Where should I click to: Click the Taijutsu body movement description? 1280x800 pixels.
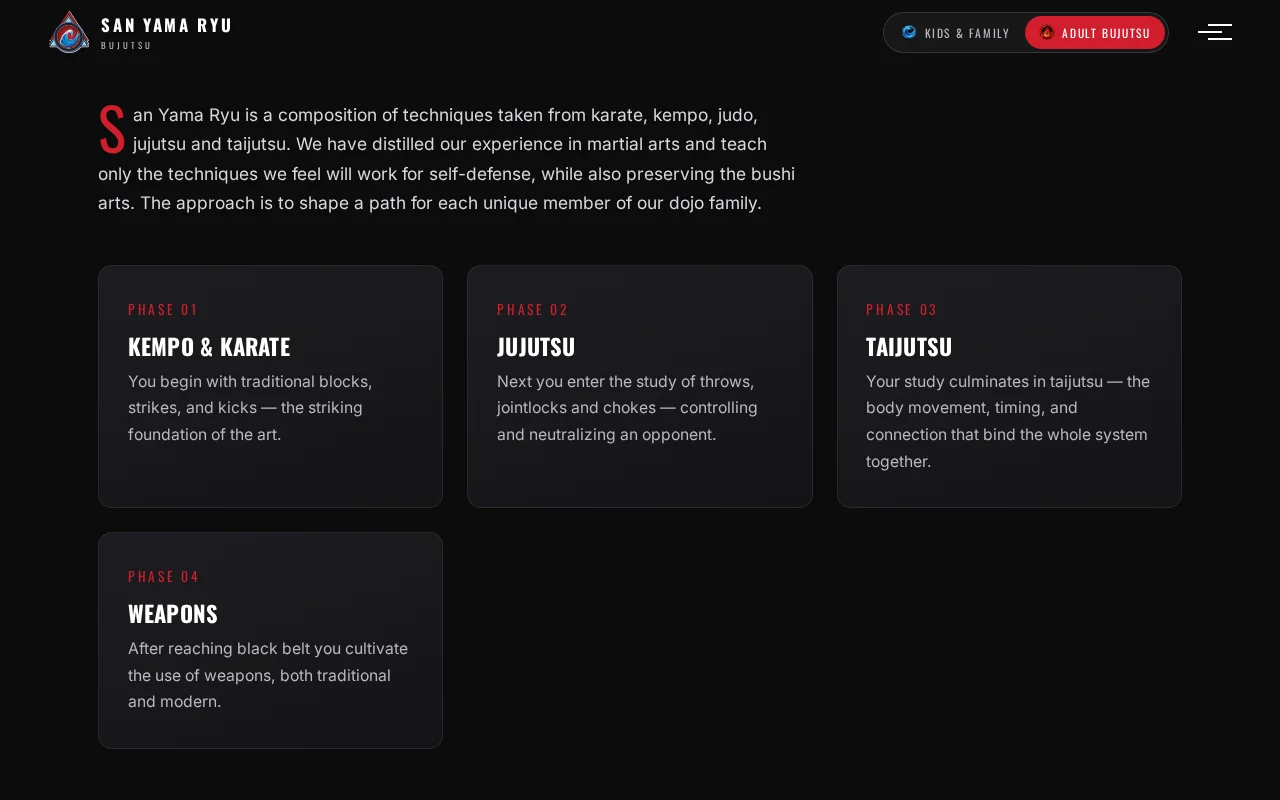coord(1008,421)
